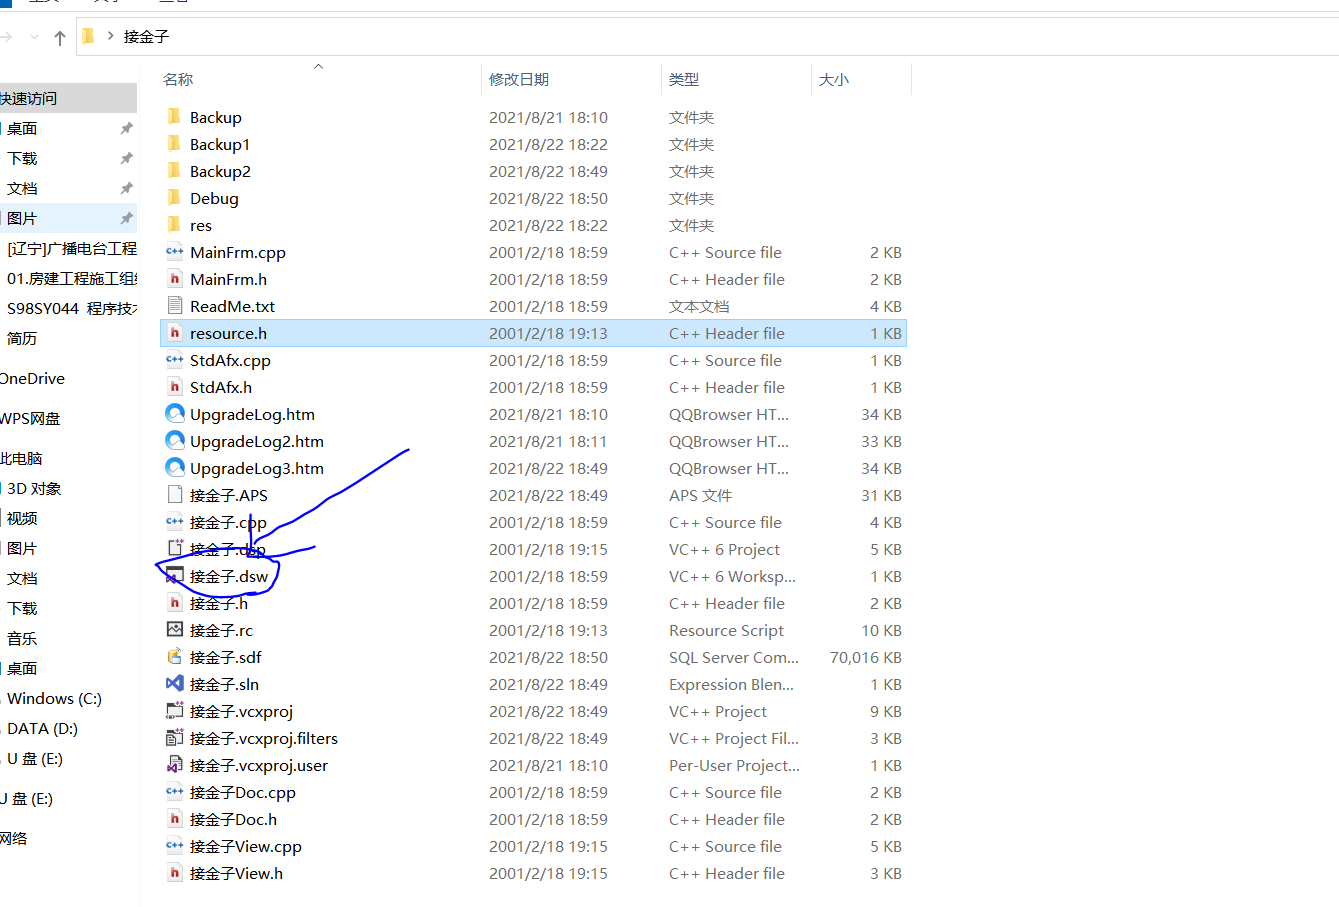
Task: Click the 接金子.rc resource script icon
Action: [x=174, y=630]
